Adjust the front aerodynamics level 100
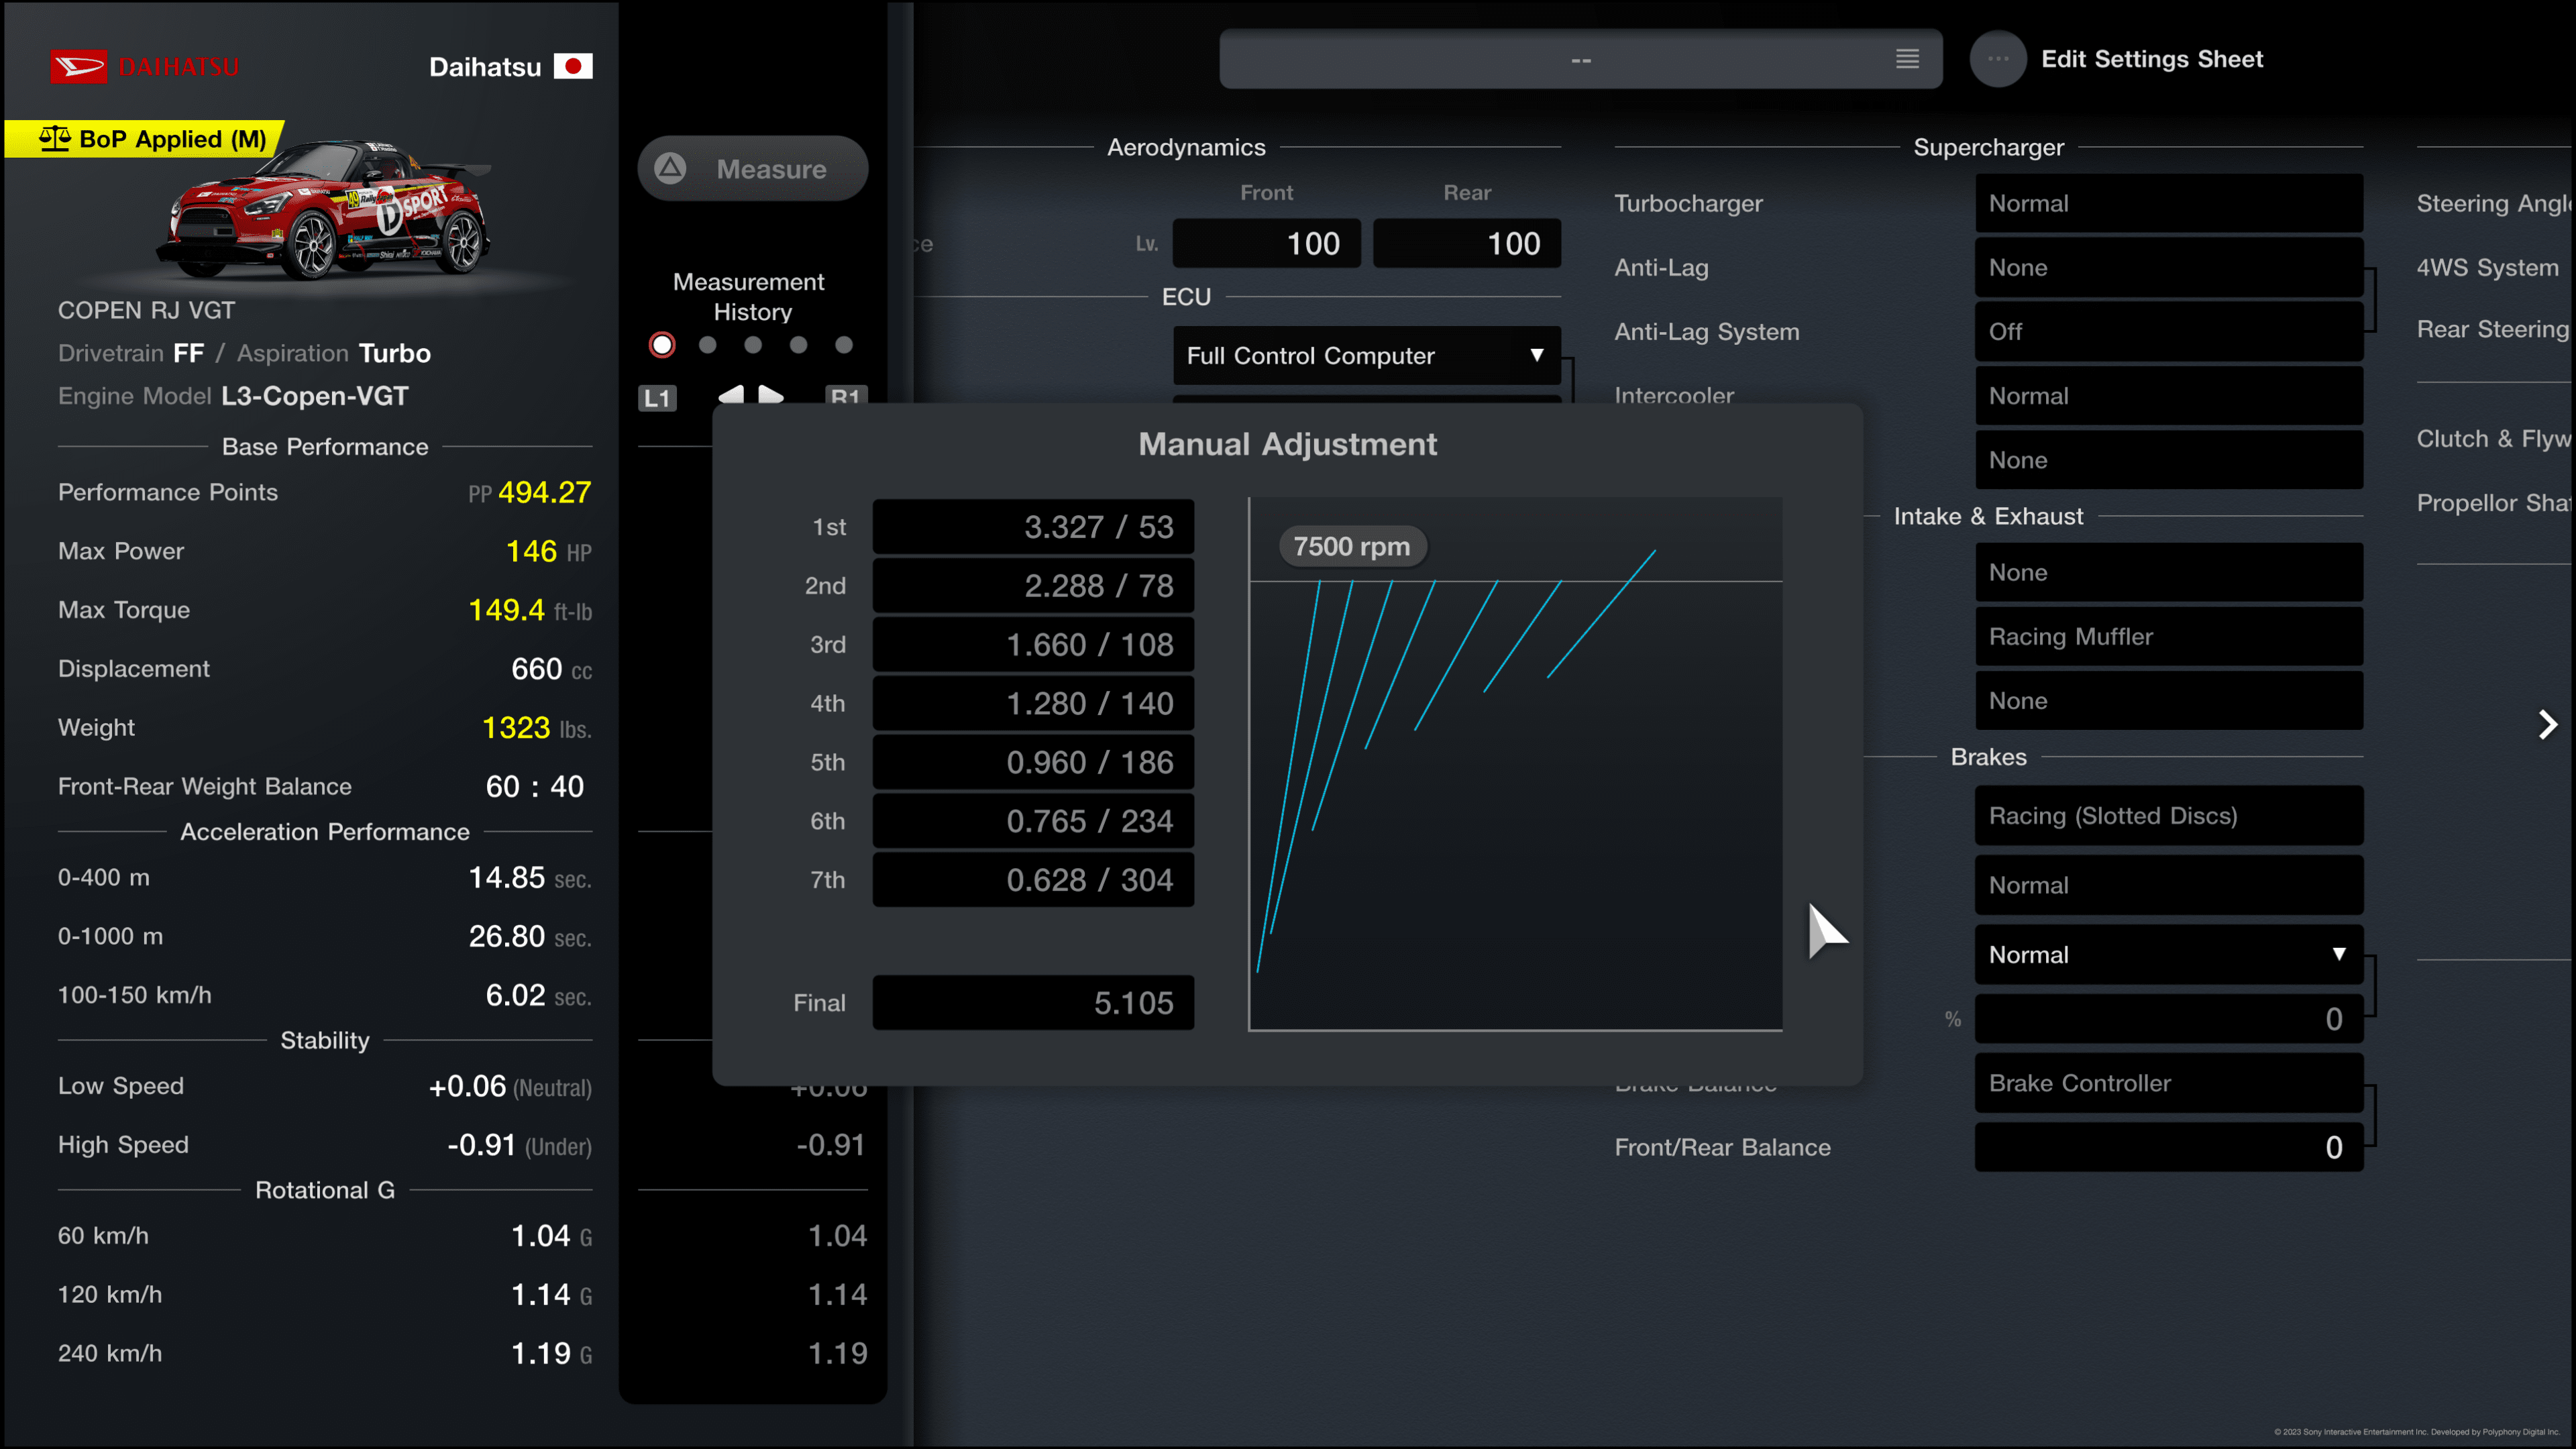 (1266, 243)
